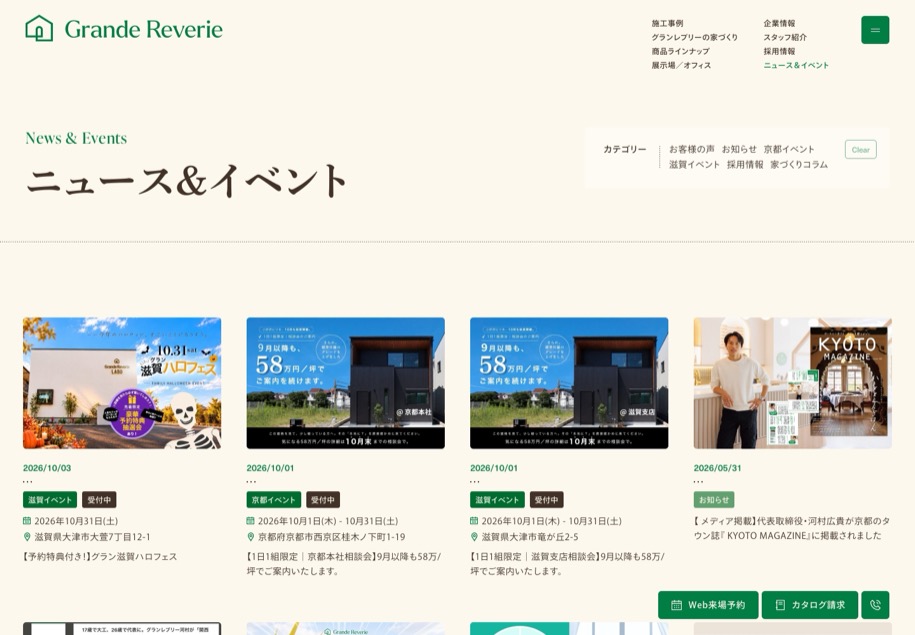Filter by 採用情報 category

[x=745, y=165]
